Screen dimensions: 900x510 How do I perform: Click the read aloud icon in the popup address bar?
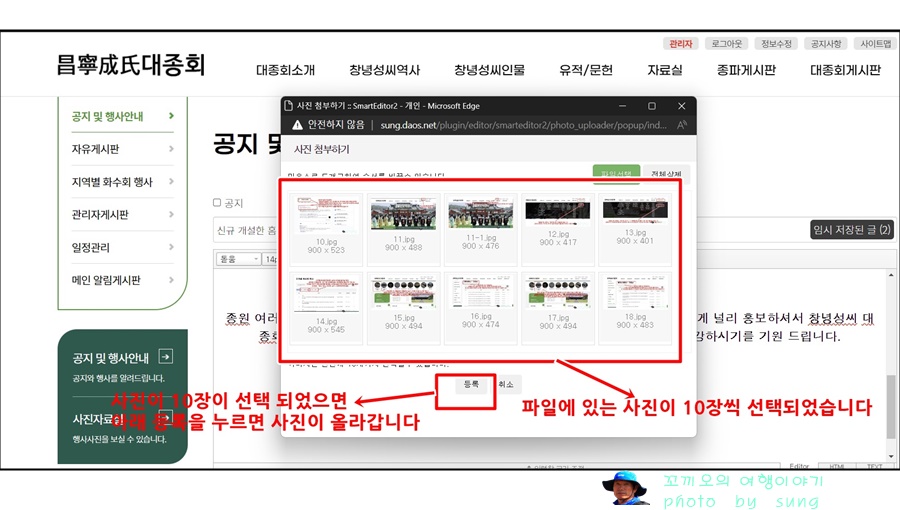click(681, 125)
